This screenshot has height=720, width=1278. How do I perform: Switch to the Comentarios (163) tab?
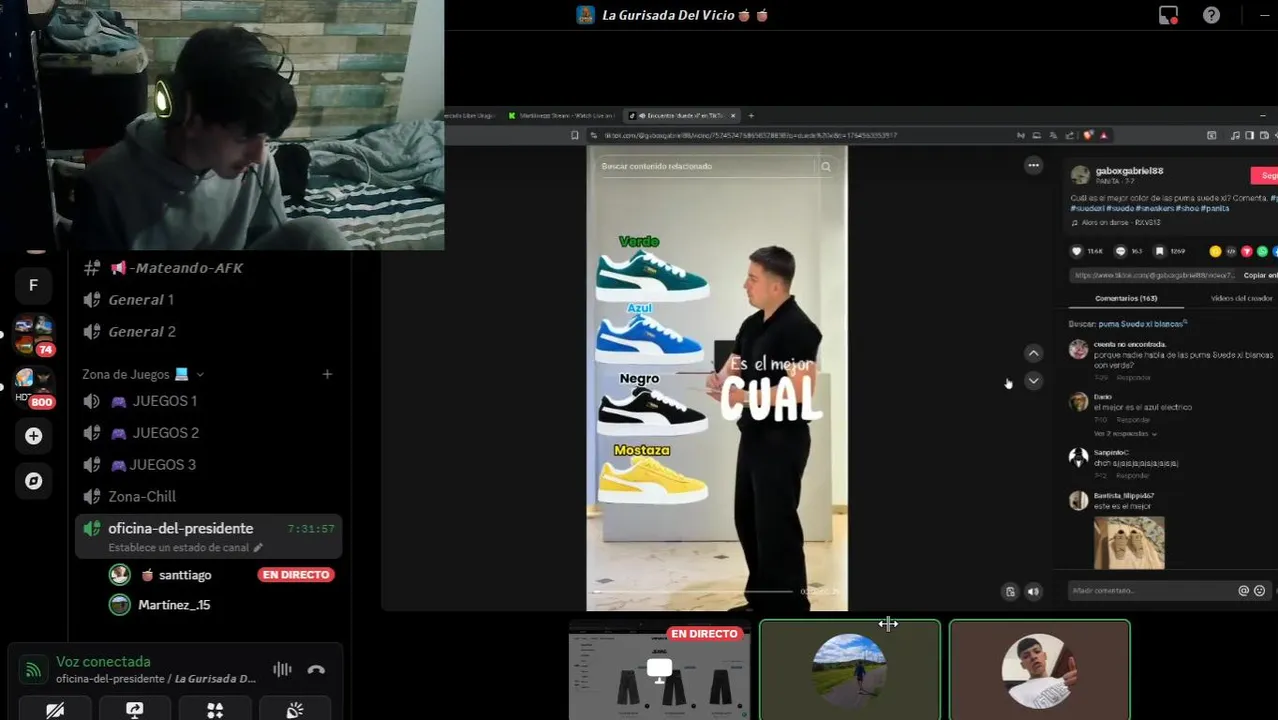[1126, 298]
